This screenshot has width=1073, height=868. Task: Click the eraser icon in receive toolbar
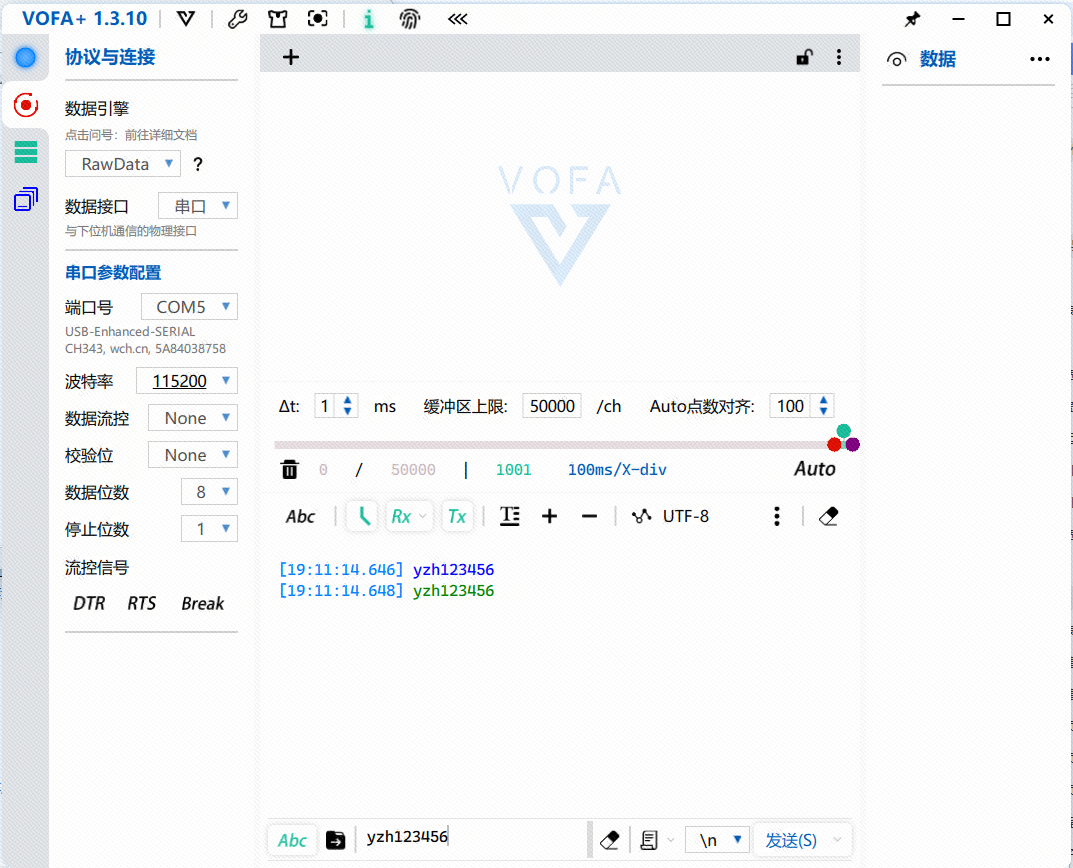[x=828, y=516]
